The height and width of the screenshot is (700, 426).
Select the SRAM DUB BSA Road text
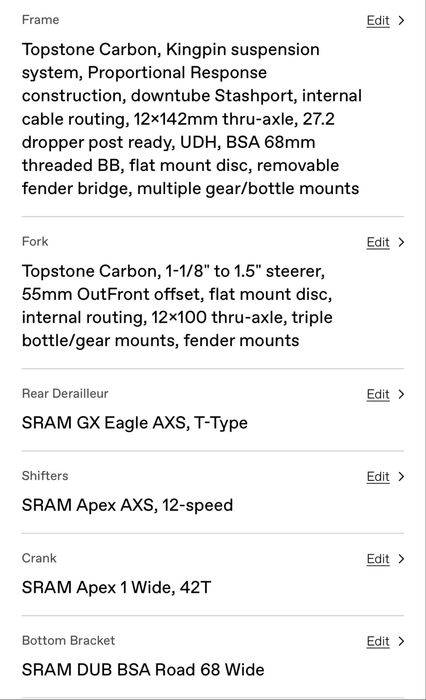(x=143, y=670)
